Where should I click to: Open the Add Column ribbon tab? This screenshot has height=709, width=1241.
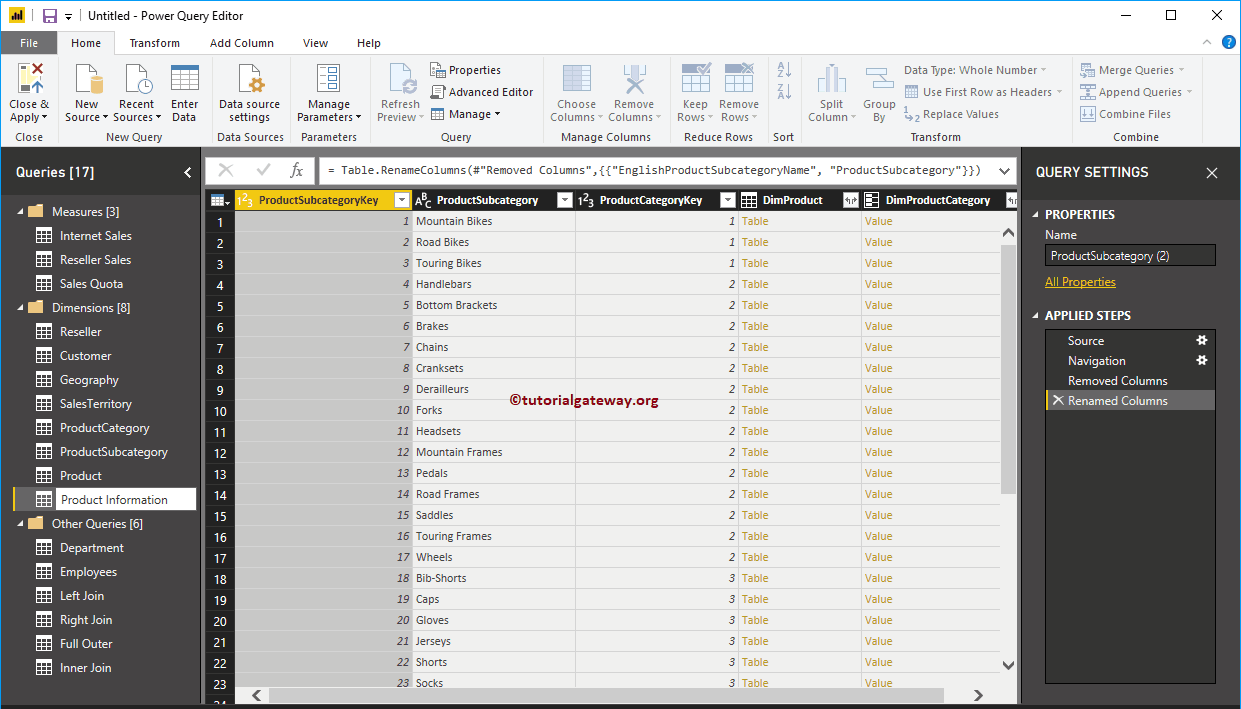tap(240, 43)
